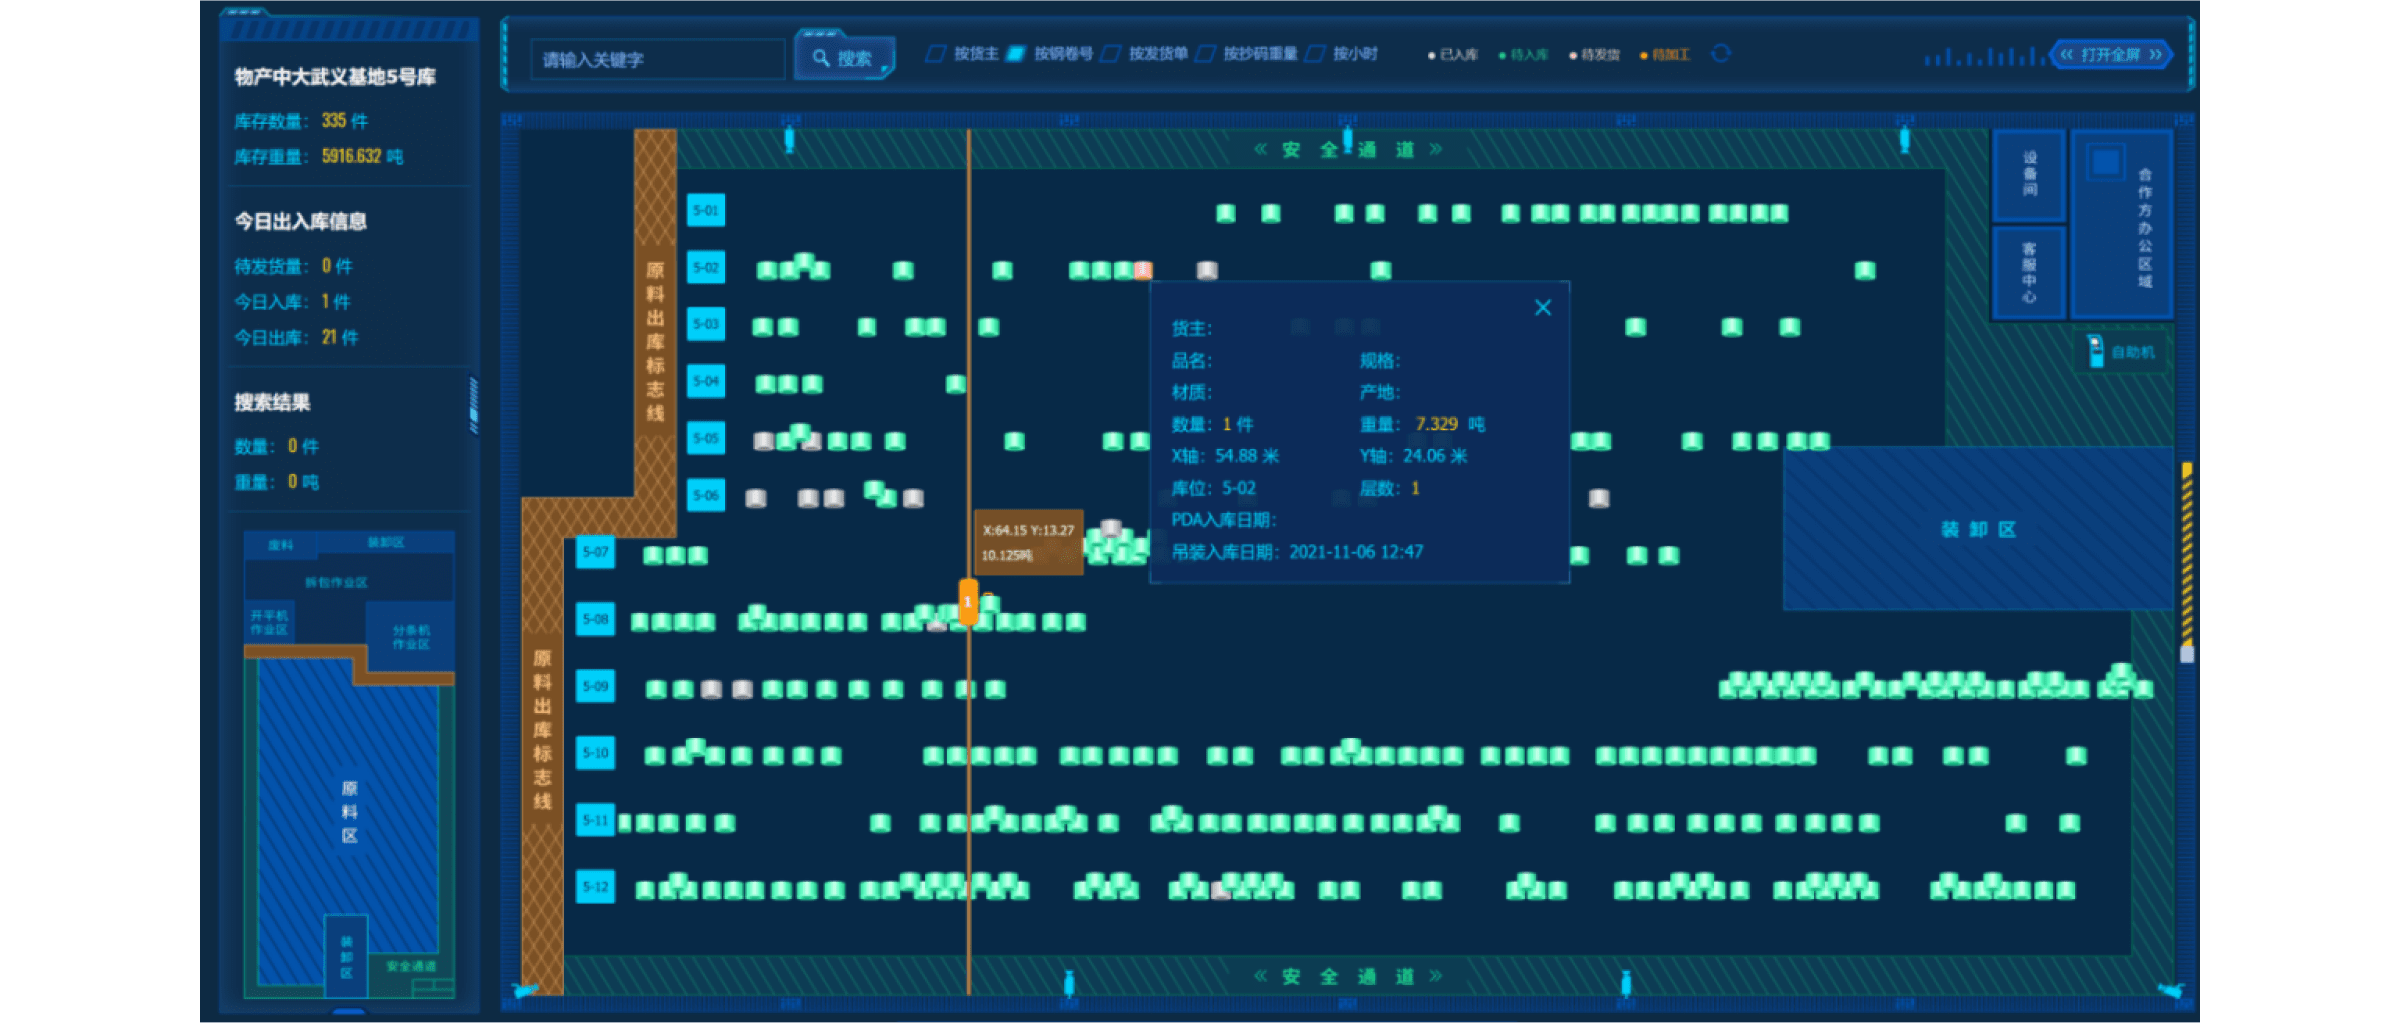Toggle the 按抄码重量 filter checkbox

click(x=1206, y=54)
